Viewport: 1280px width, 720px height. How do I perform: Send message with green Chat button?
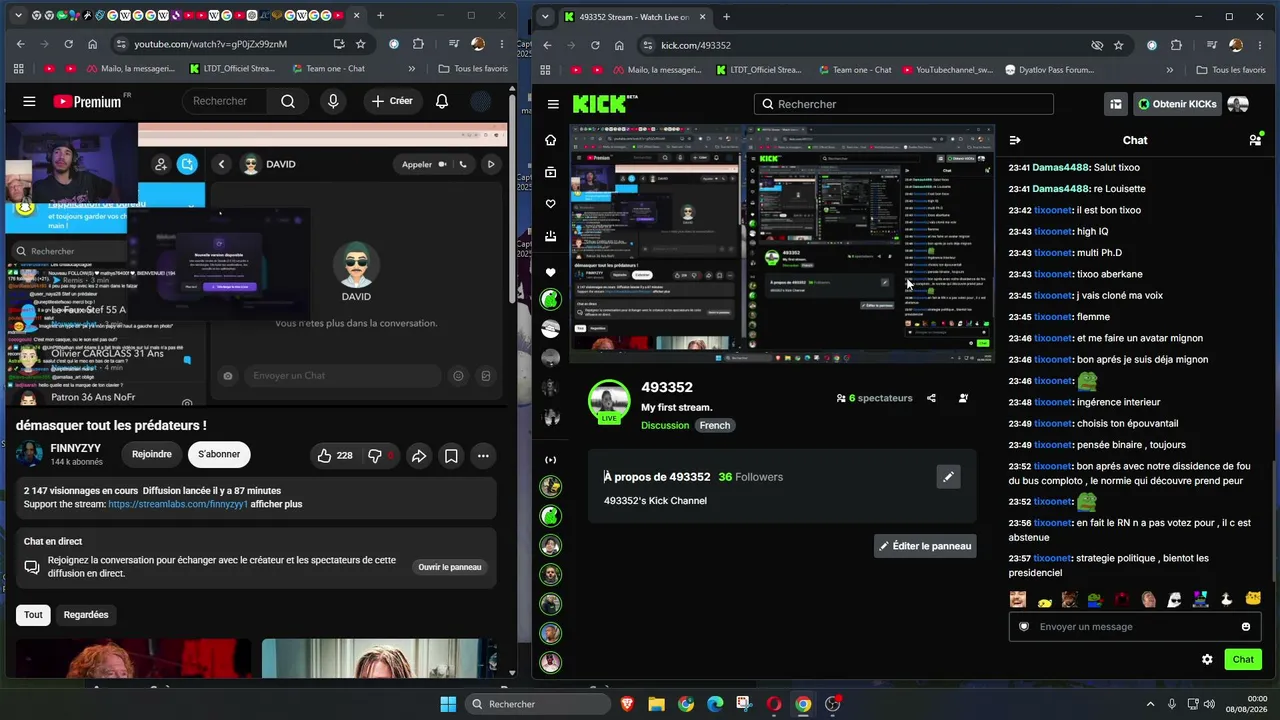[1243, 659]
